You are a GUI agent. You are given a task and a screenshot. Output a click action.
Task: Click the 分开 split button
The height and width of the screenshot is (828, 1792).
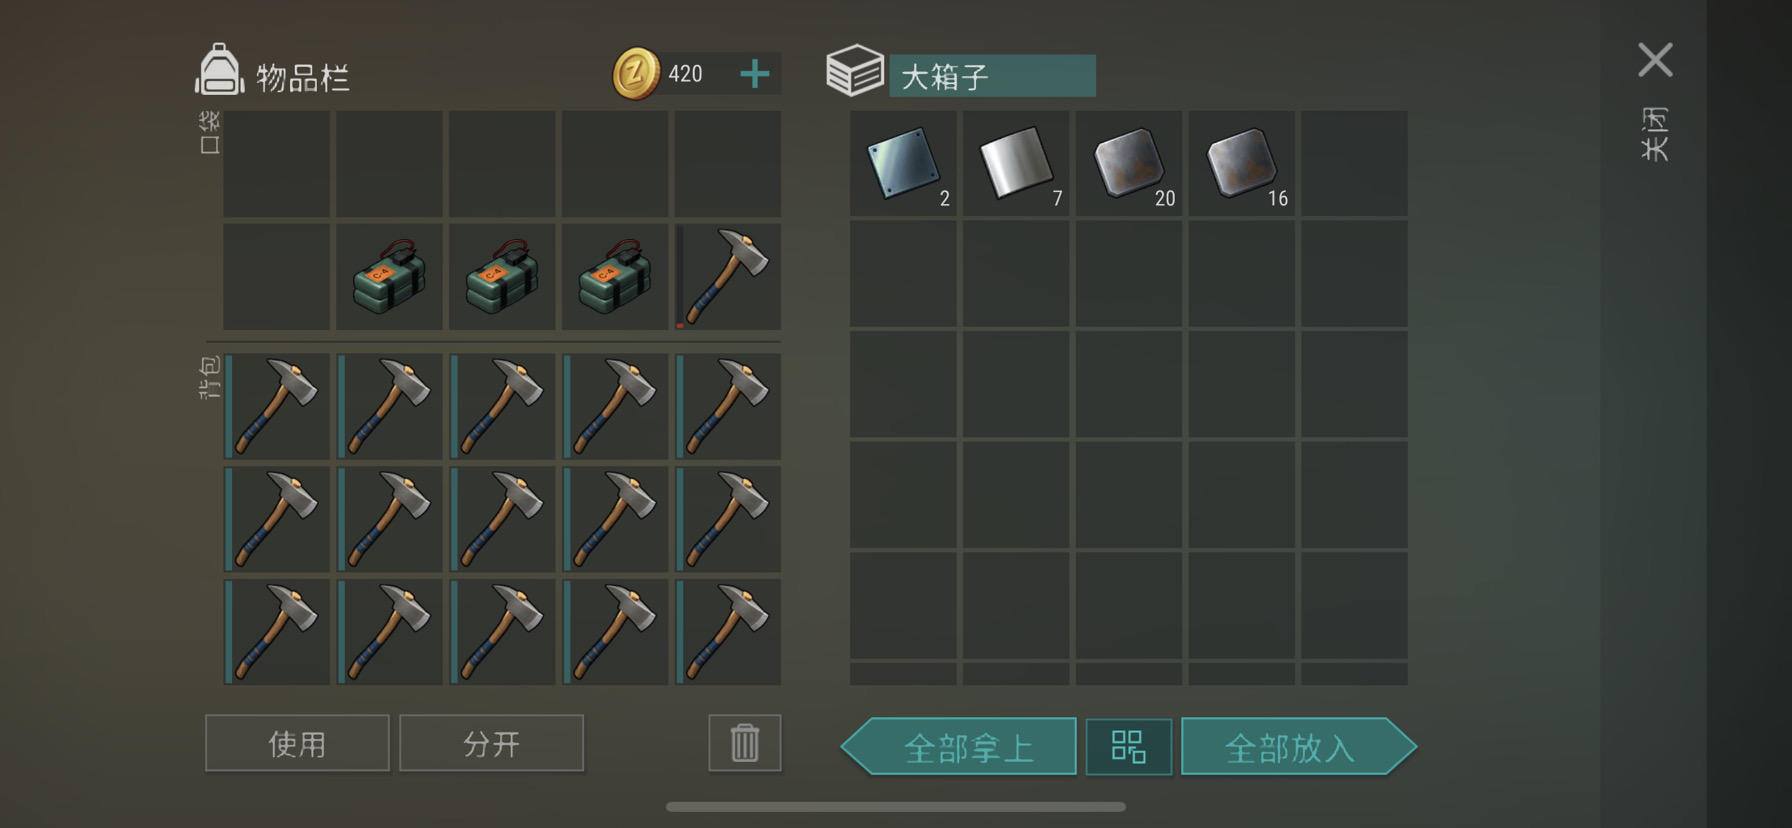point(491,743)
